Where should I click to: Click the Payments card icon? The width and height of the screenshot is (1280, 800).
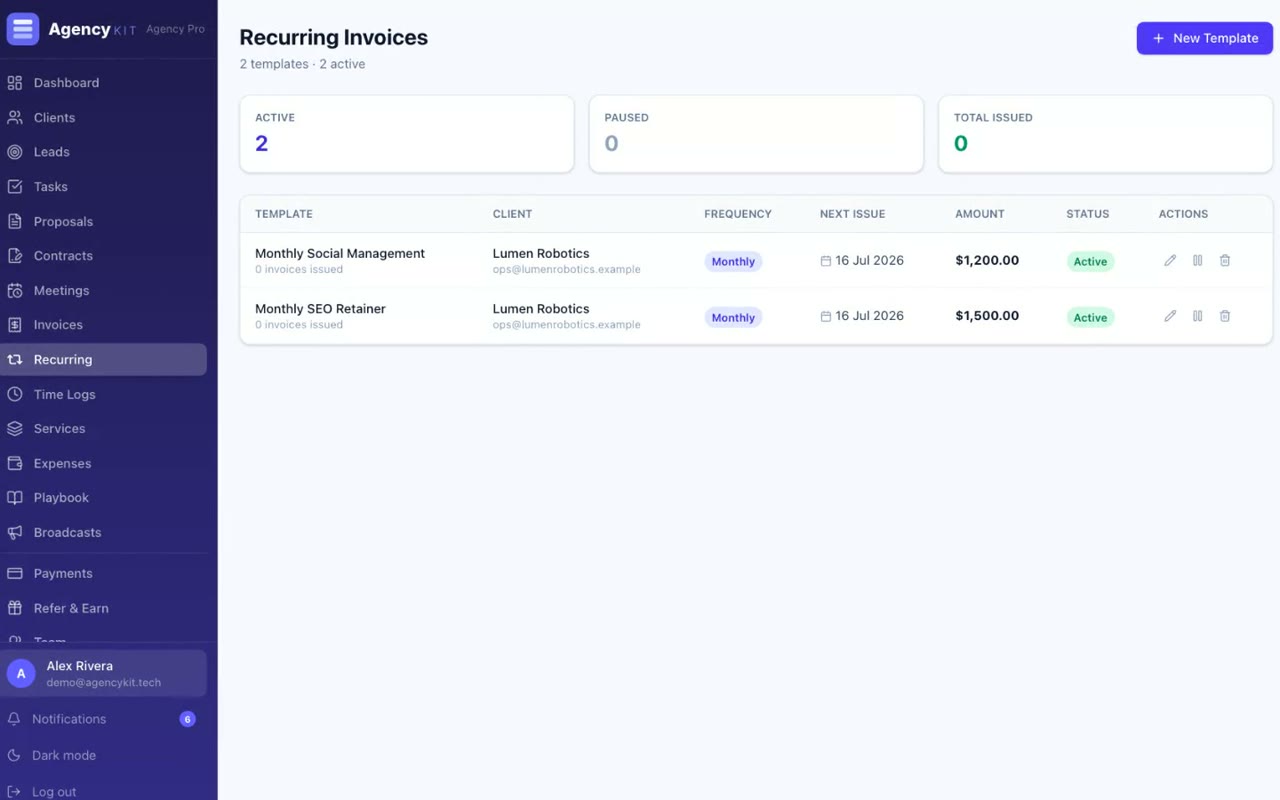[x=15, y=574]
